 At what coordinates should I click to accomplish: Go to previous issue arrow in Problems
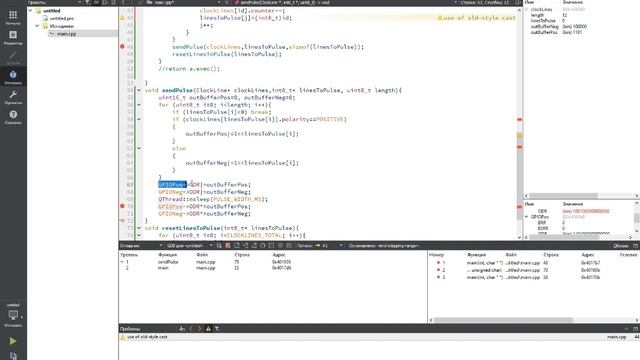pyautogui.click(x=191, y=329)
